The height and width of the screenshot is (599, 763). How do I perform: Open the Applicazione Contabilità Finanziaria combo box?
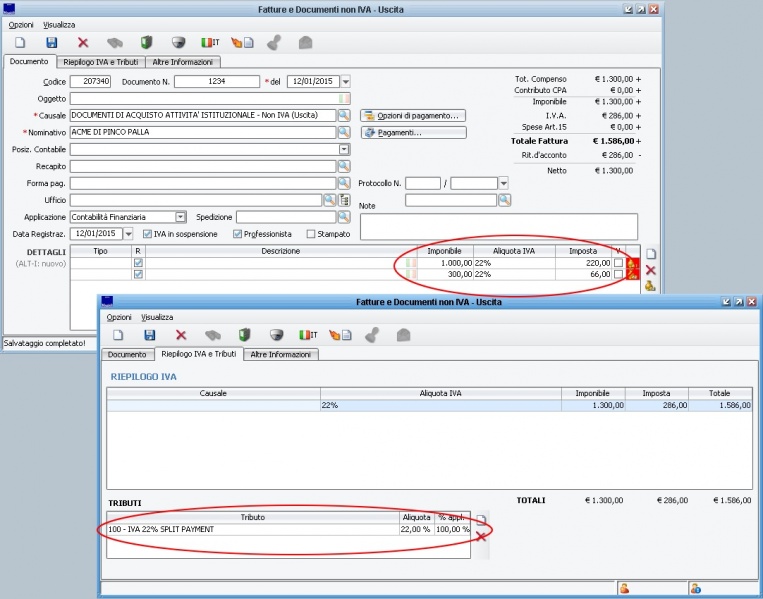tap(180, 217)
